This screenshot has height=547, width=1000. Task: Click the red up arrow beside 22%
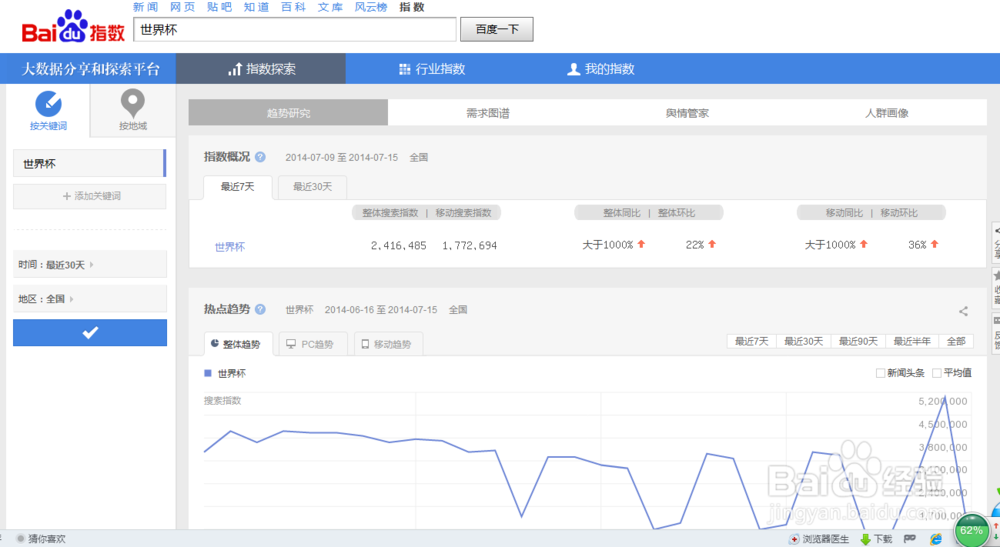[x=712, y=244]
